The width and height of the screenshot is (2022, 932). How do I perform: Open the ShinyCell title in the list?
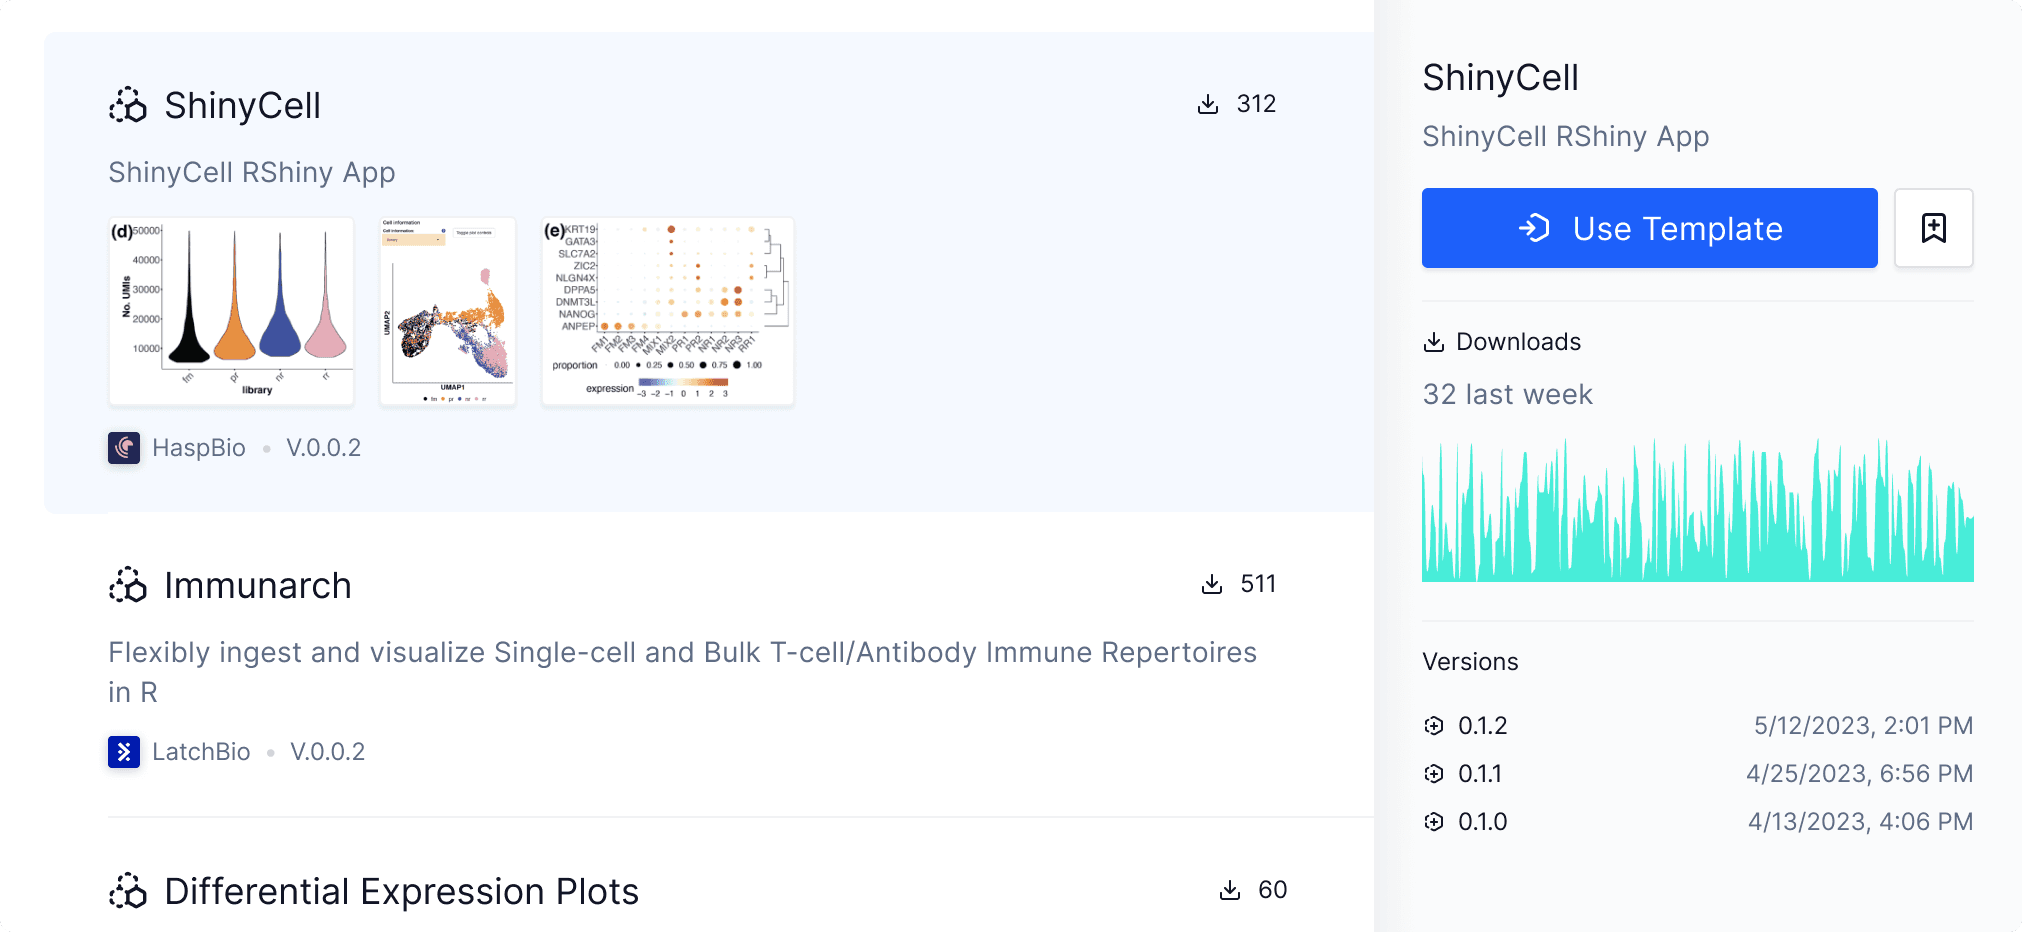[x=242, y=105]
